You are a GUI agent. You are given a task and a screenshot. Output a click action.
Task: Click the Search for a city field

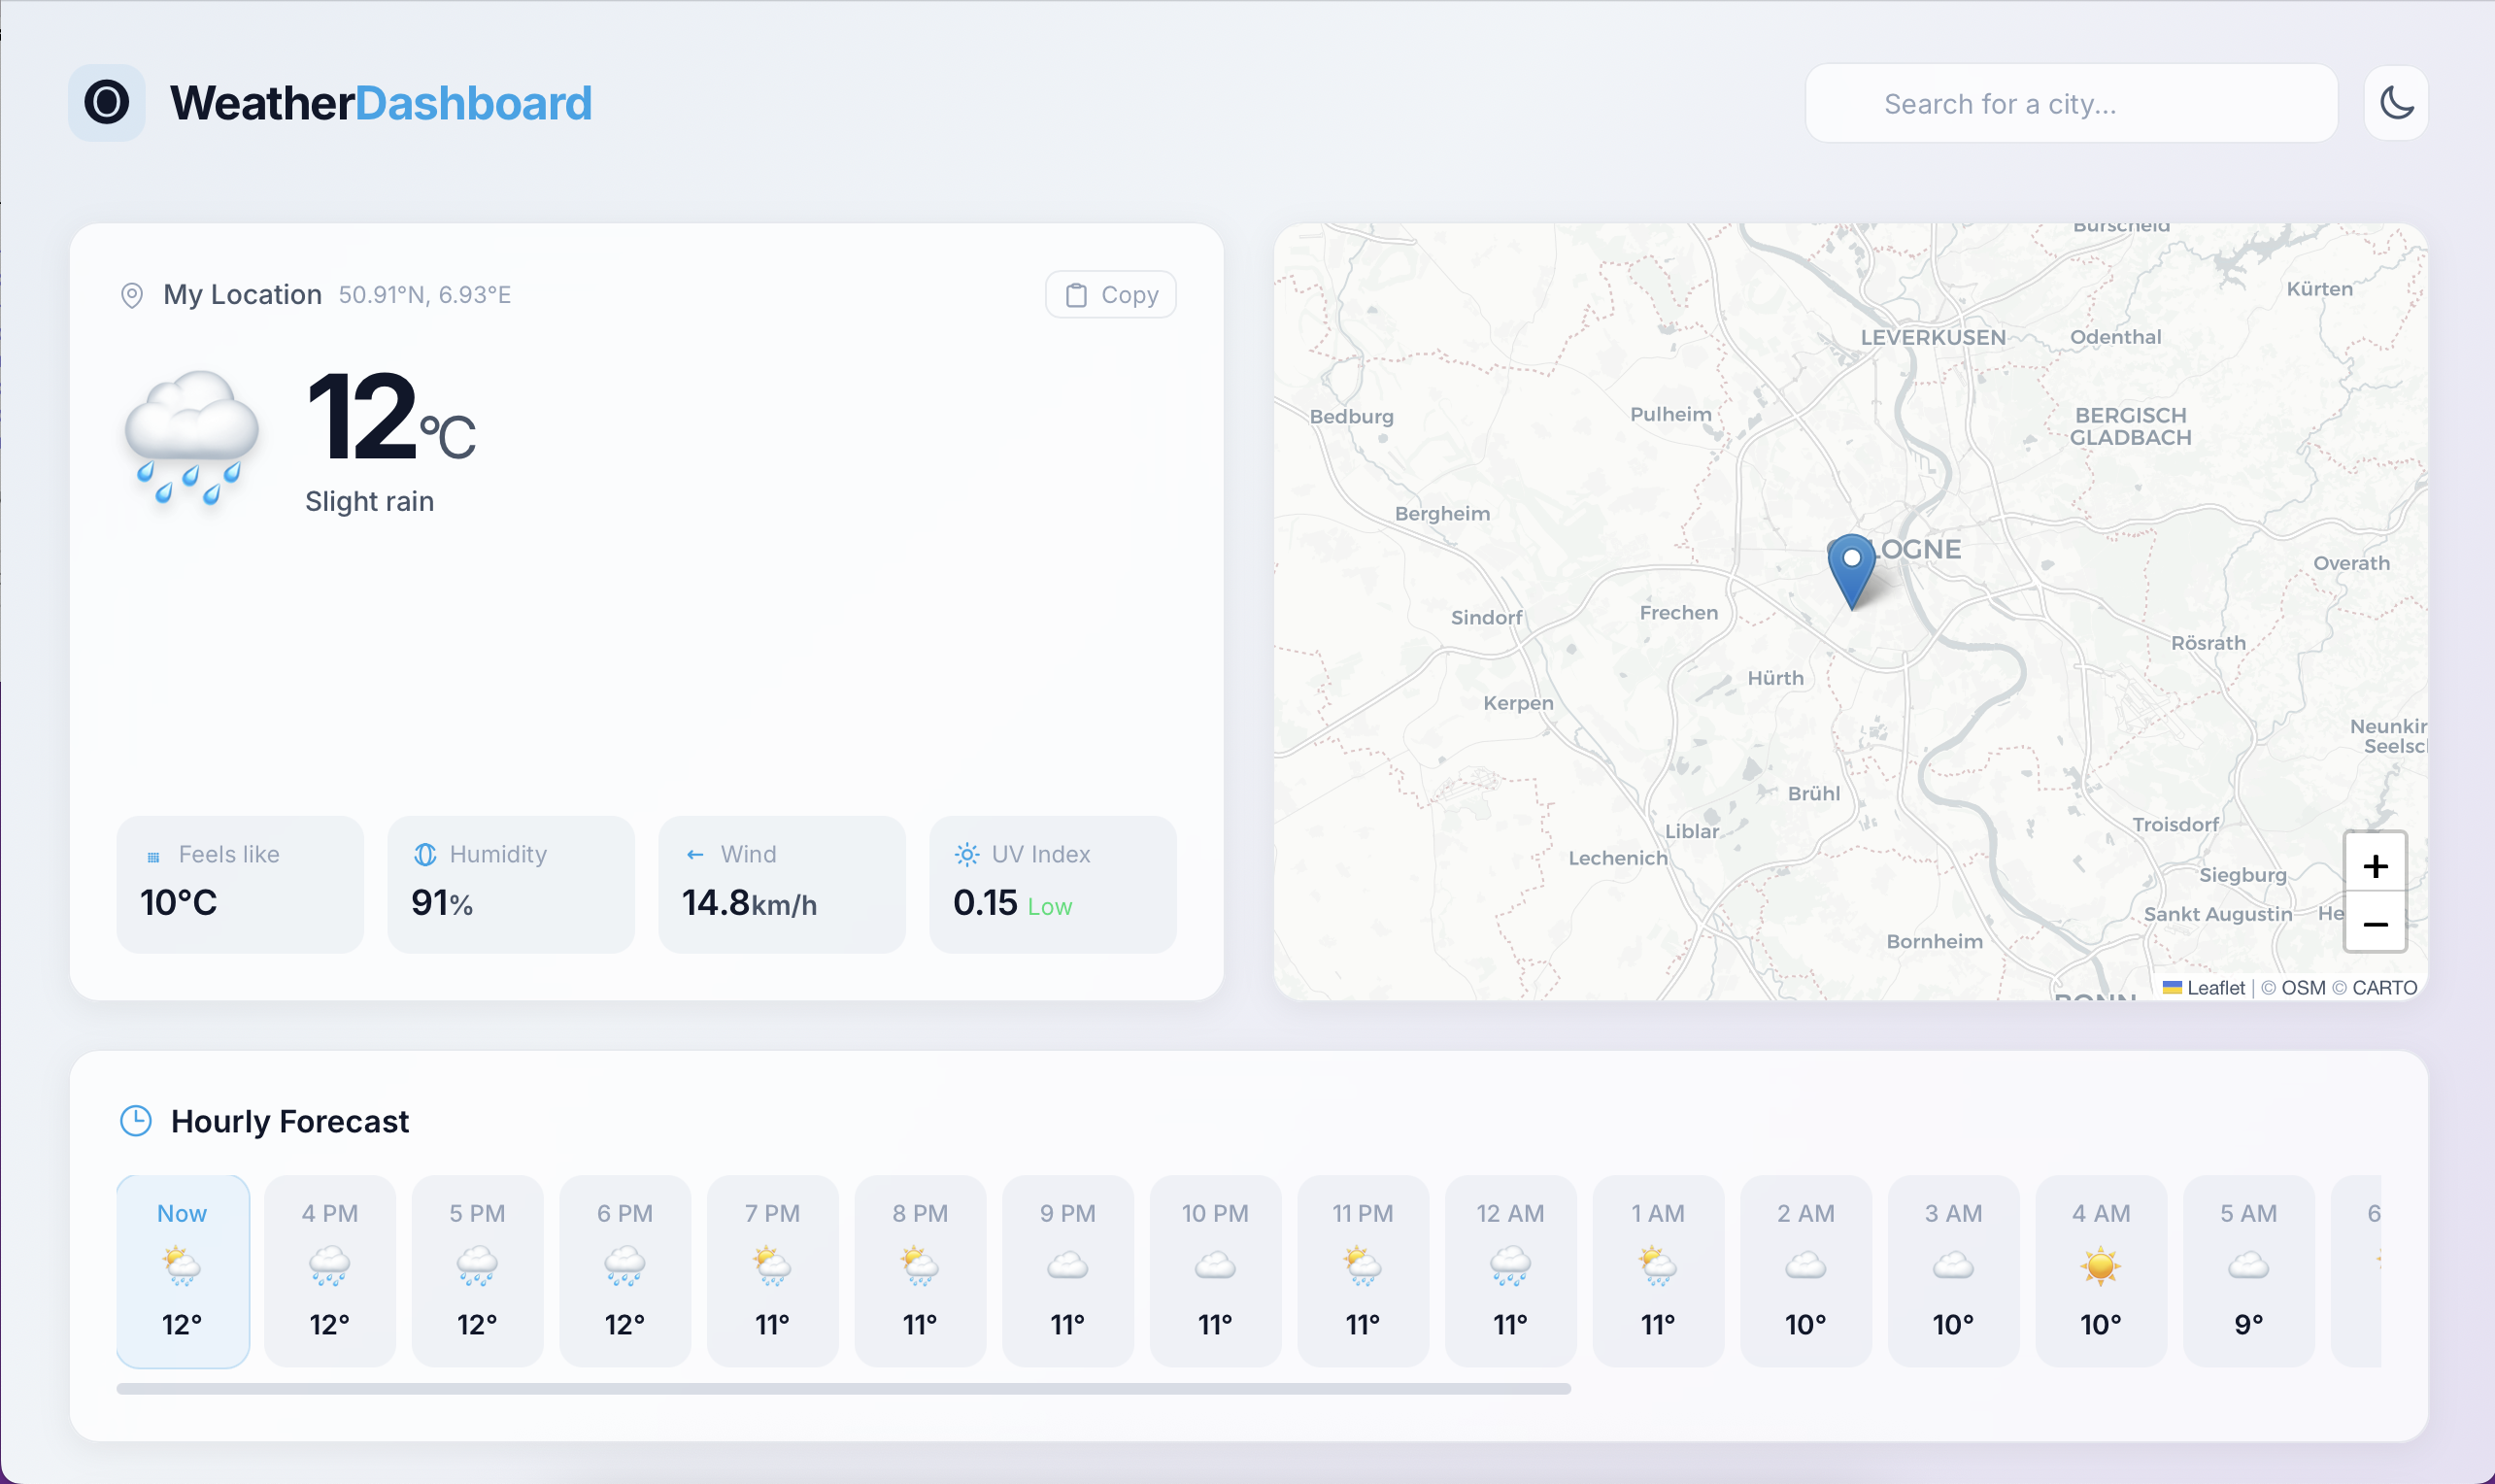point(2070,103)
